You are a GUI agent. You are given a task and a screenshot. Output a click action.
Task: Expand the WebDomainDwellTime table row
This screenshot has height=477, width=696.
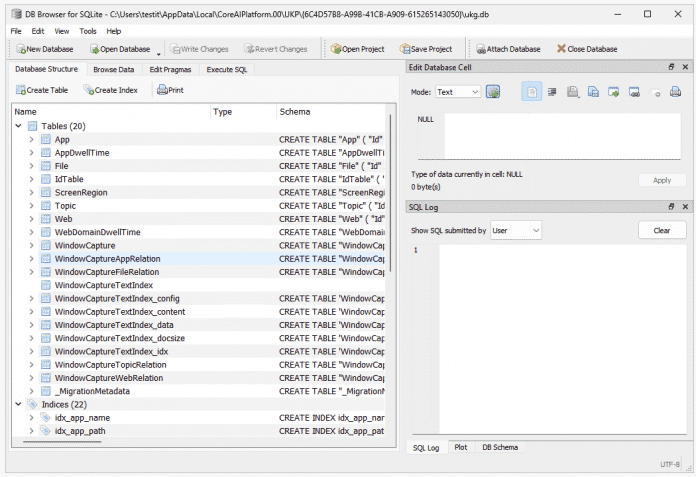click(x=32, y=232)
